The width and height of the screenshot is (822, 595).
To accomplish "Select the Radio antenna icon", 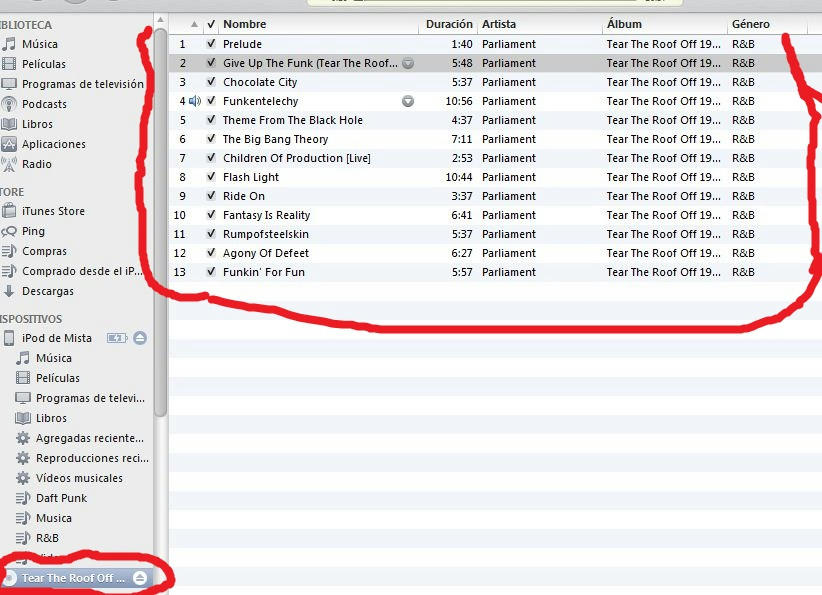I will (9, 164).
